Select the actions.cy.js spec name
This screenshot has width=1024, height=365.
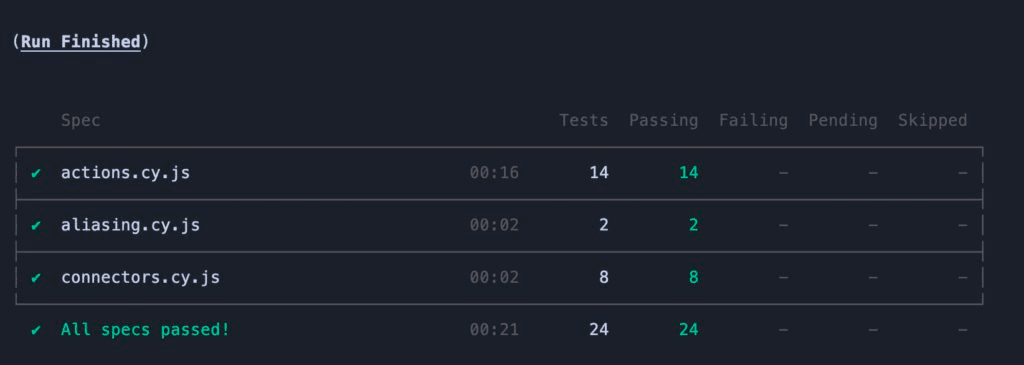tap(125, 173)
